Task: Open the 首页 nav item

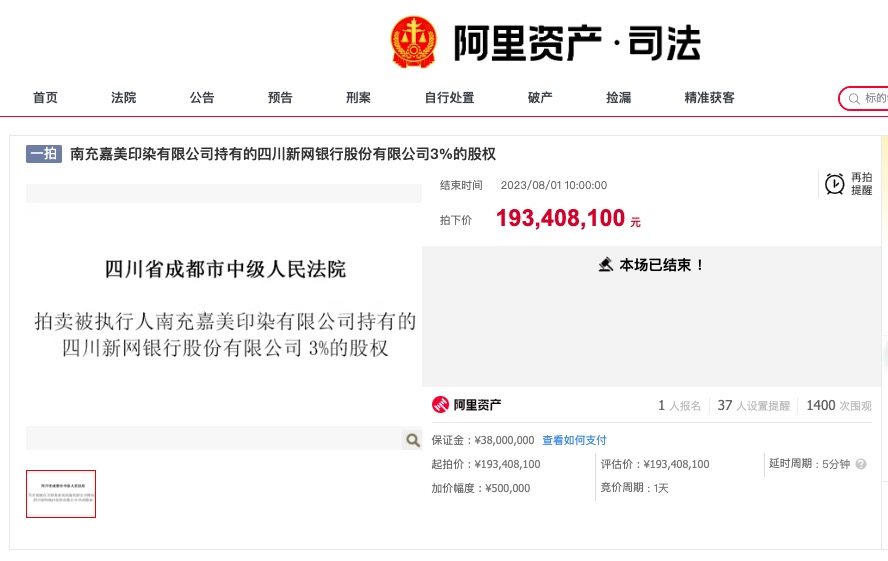Action: pos(45,97)
